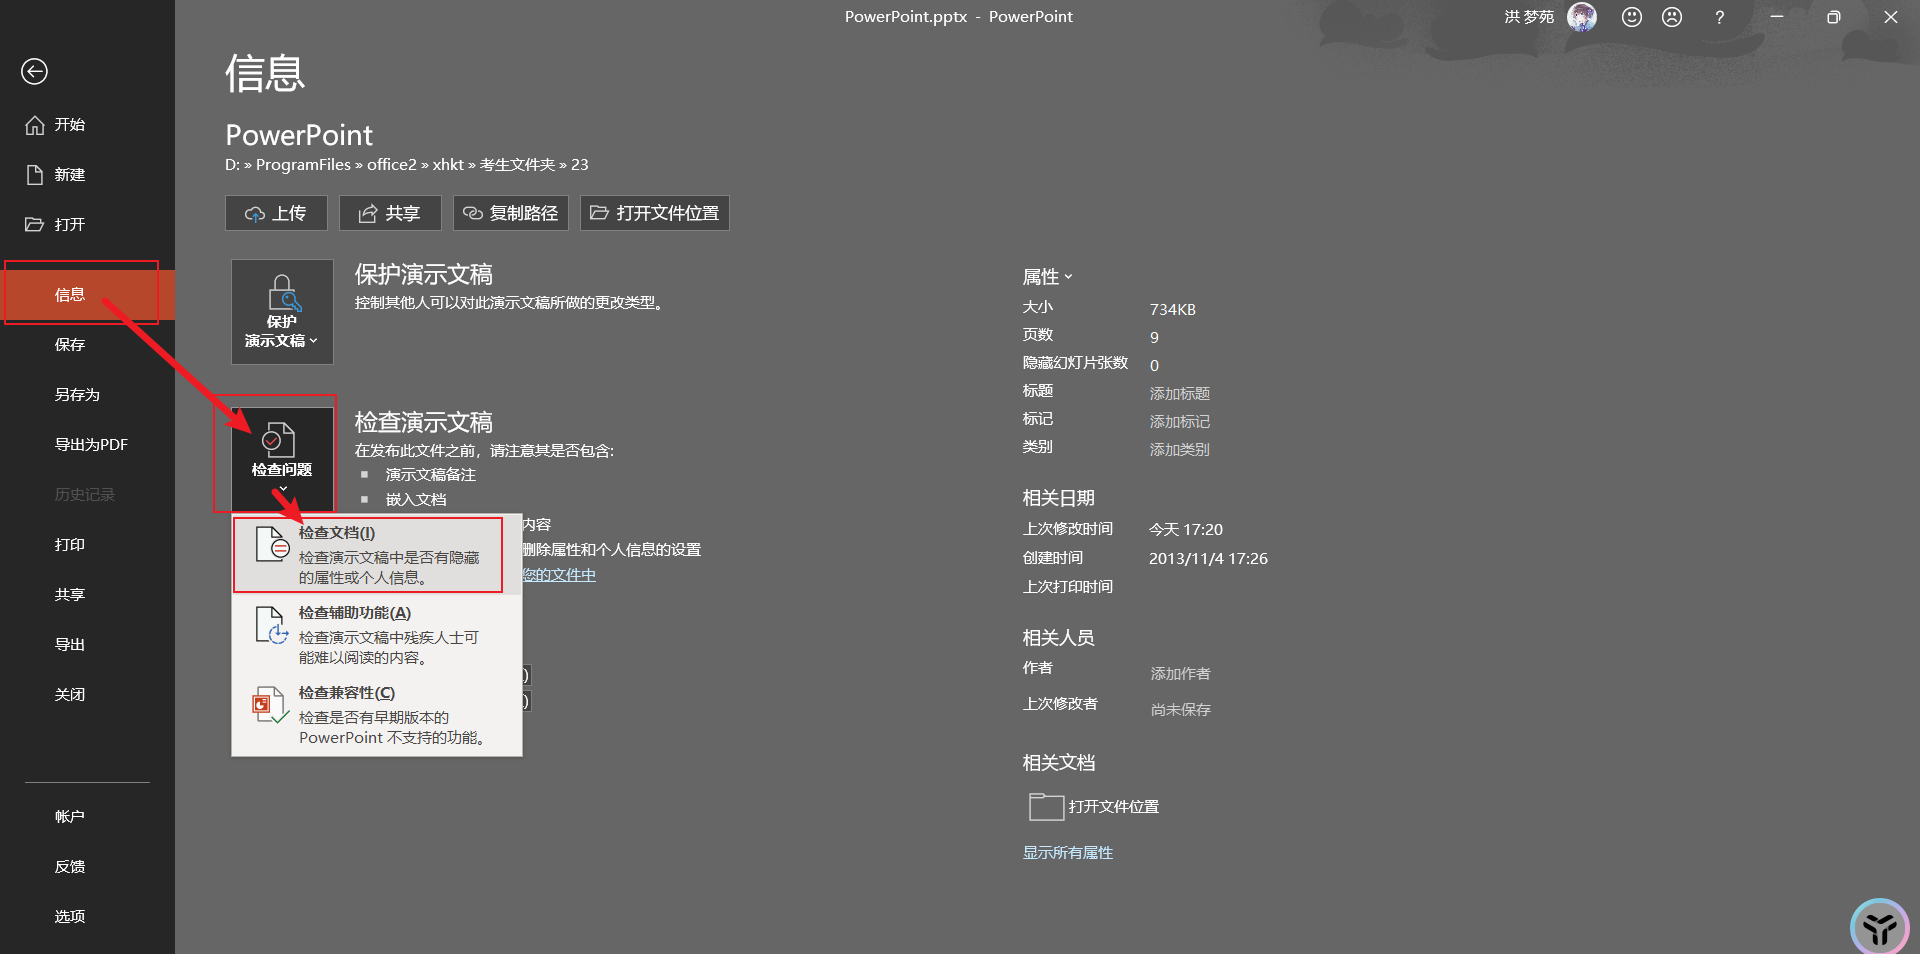Minimize the PowerPoint window
The width and height of the screenshot is (1920, 954).
pos(1777,17)
